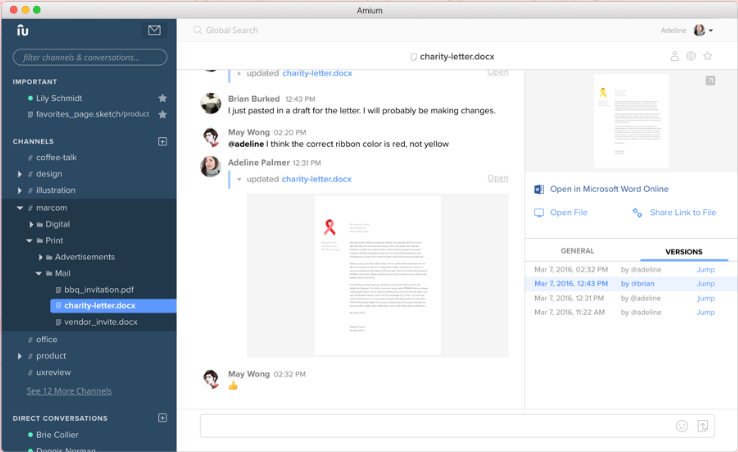Unstar Lily Schmidt in the Important list
This screenshot has width=738, height=452.
pos(162,98)
